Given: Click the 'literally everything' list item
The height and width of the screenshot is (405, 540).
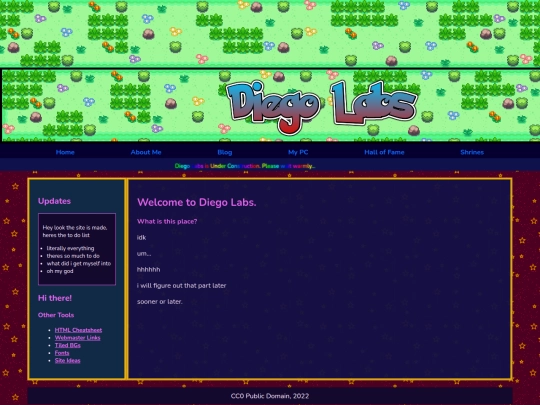Looking at the screenshot, I should pyautogui.click(x=70, y=248).
